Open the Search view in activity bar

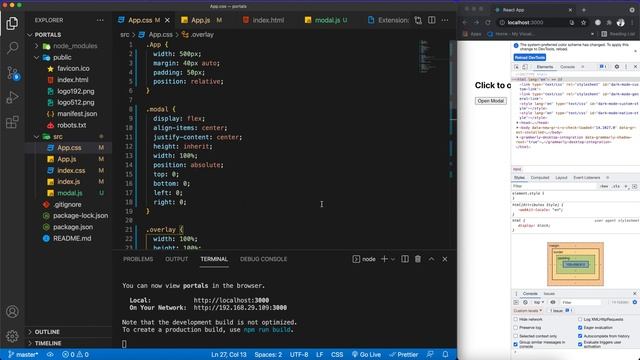tap(12, 48)
